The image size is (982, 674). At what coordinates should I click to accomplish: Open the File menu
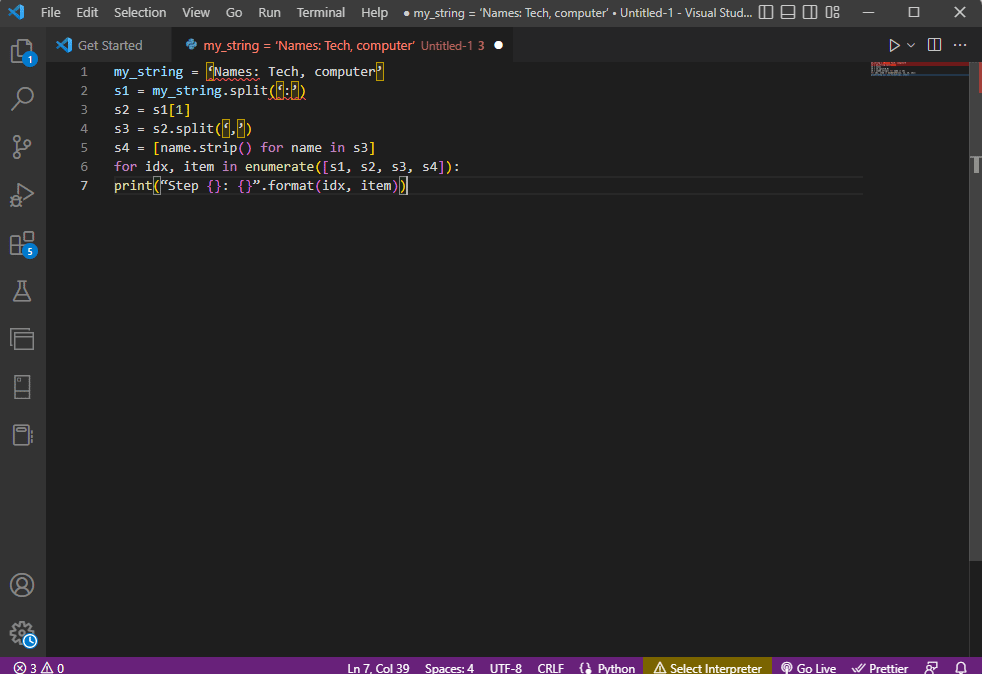[x=50, y=13]
